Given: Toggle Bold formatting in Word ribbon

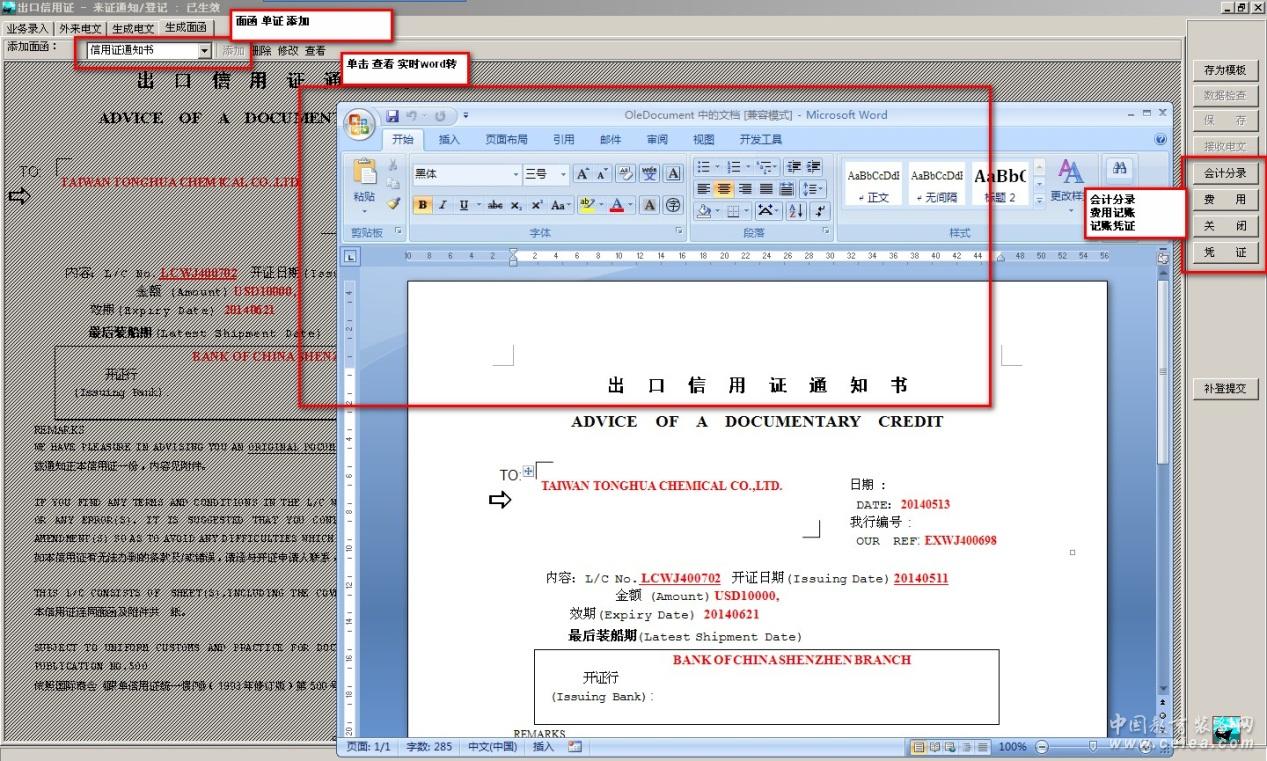Looking at the screenshot, I should (x=423, y=205).
